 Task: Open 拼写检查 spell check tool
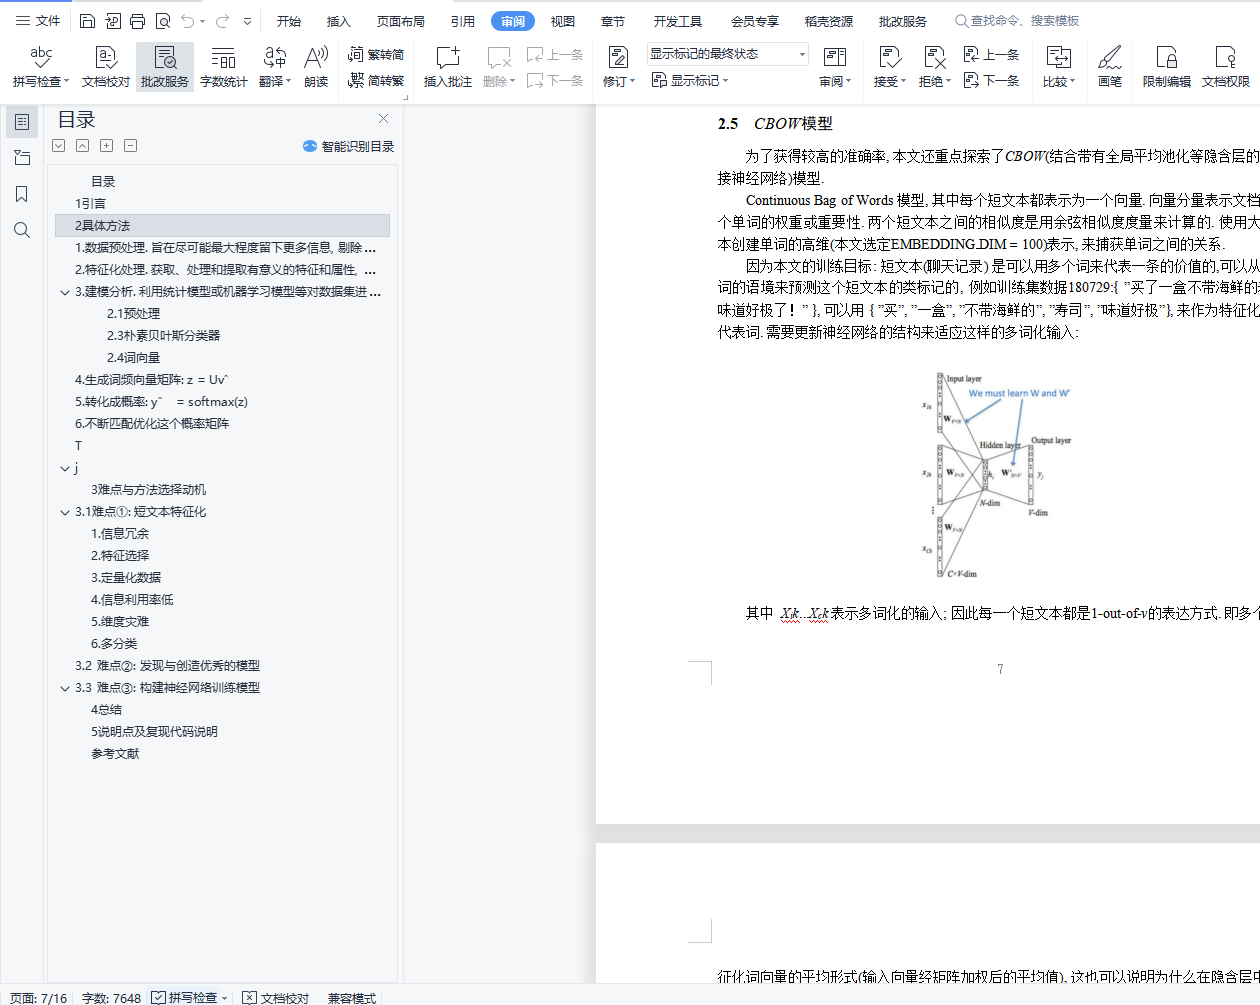pos(41,67)
